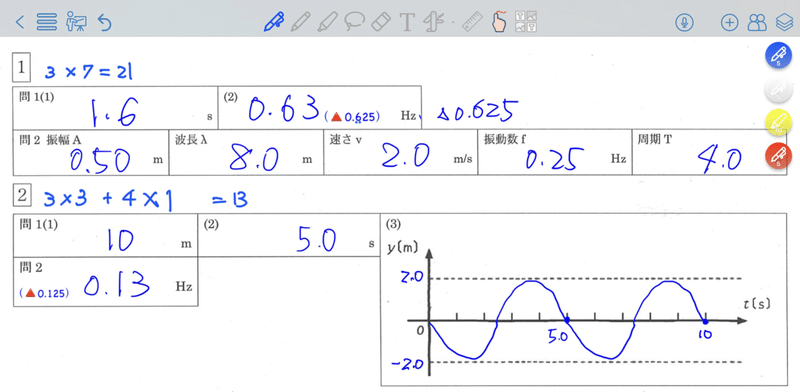Click the y(m) axis label
The height and width of the screenshot is (392, 800).
coord(403,248)
